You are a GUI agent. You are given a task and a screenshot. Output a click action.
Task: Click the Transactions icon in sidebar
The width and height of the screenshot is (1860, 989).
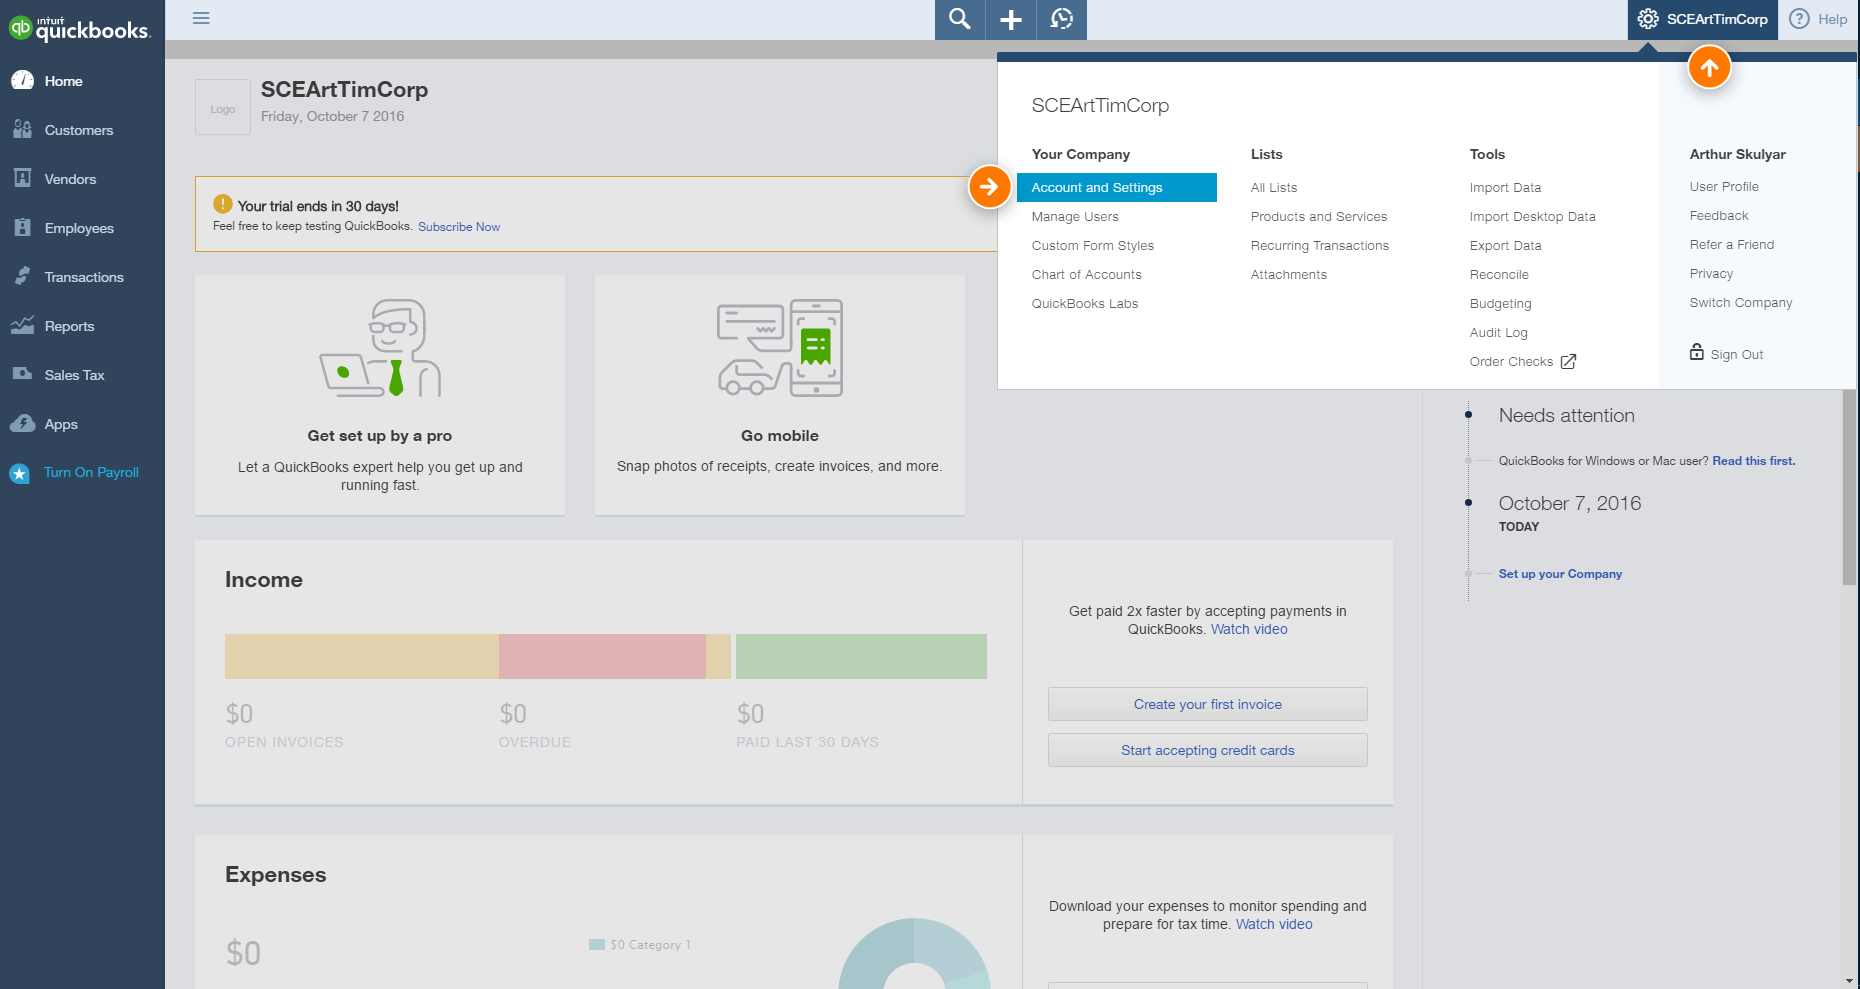pos(22,276)
